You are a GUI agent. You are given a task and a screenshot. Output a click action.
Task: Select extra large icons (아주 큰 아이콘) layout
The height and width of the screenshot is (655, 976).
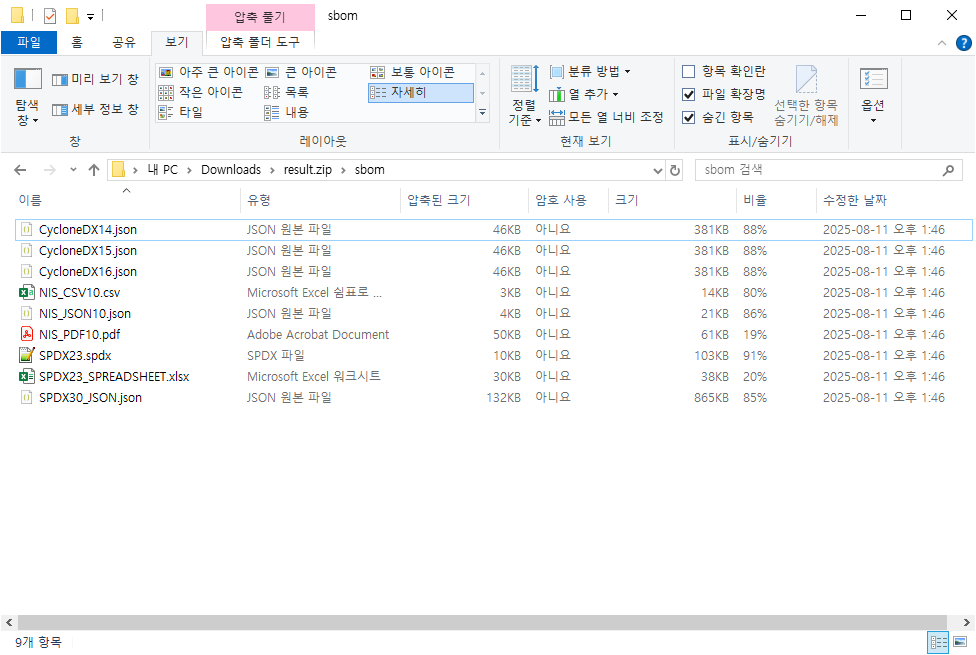(209, 72)
